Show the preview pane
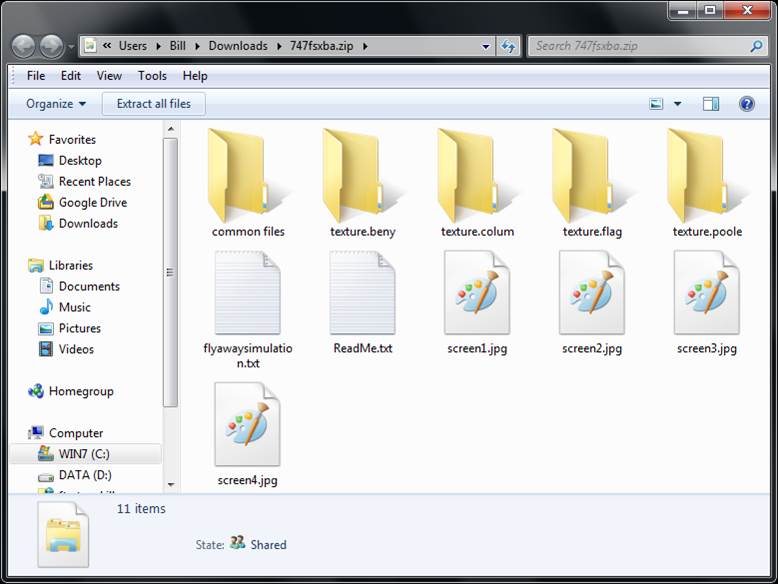The height and width of the screenshot is (584, 778). point(711,104)
